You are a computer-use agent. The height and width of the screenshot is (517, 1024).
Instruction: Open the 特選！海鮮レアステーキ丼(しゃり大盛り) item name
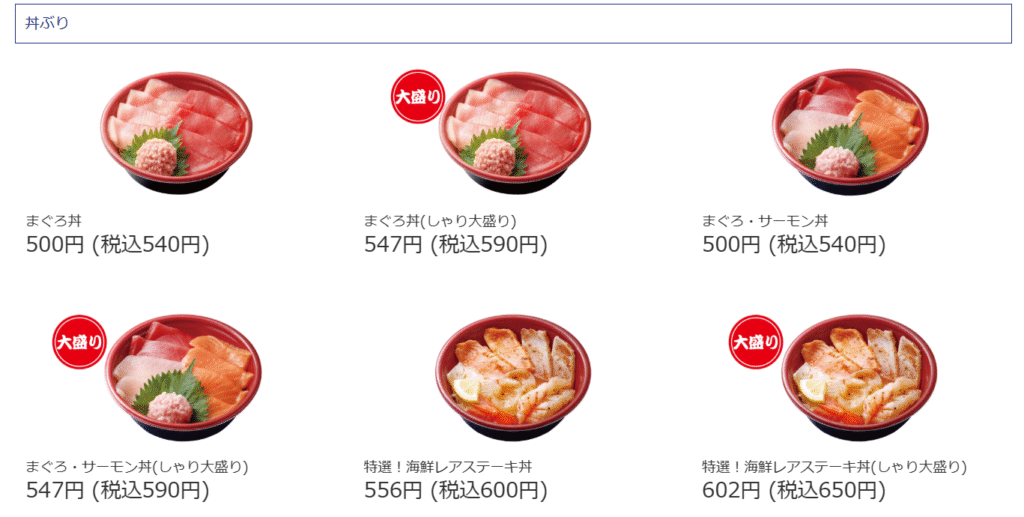[834, 466]
